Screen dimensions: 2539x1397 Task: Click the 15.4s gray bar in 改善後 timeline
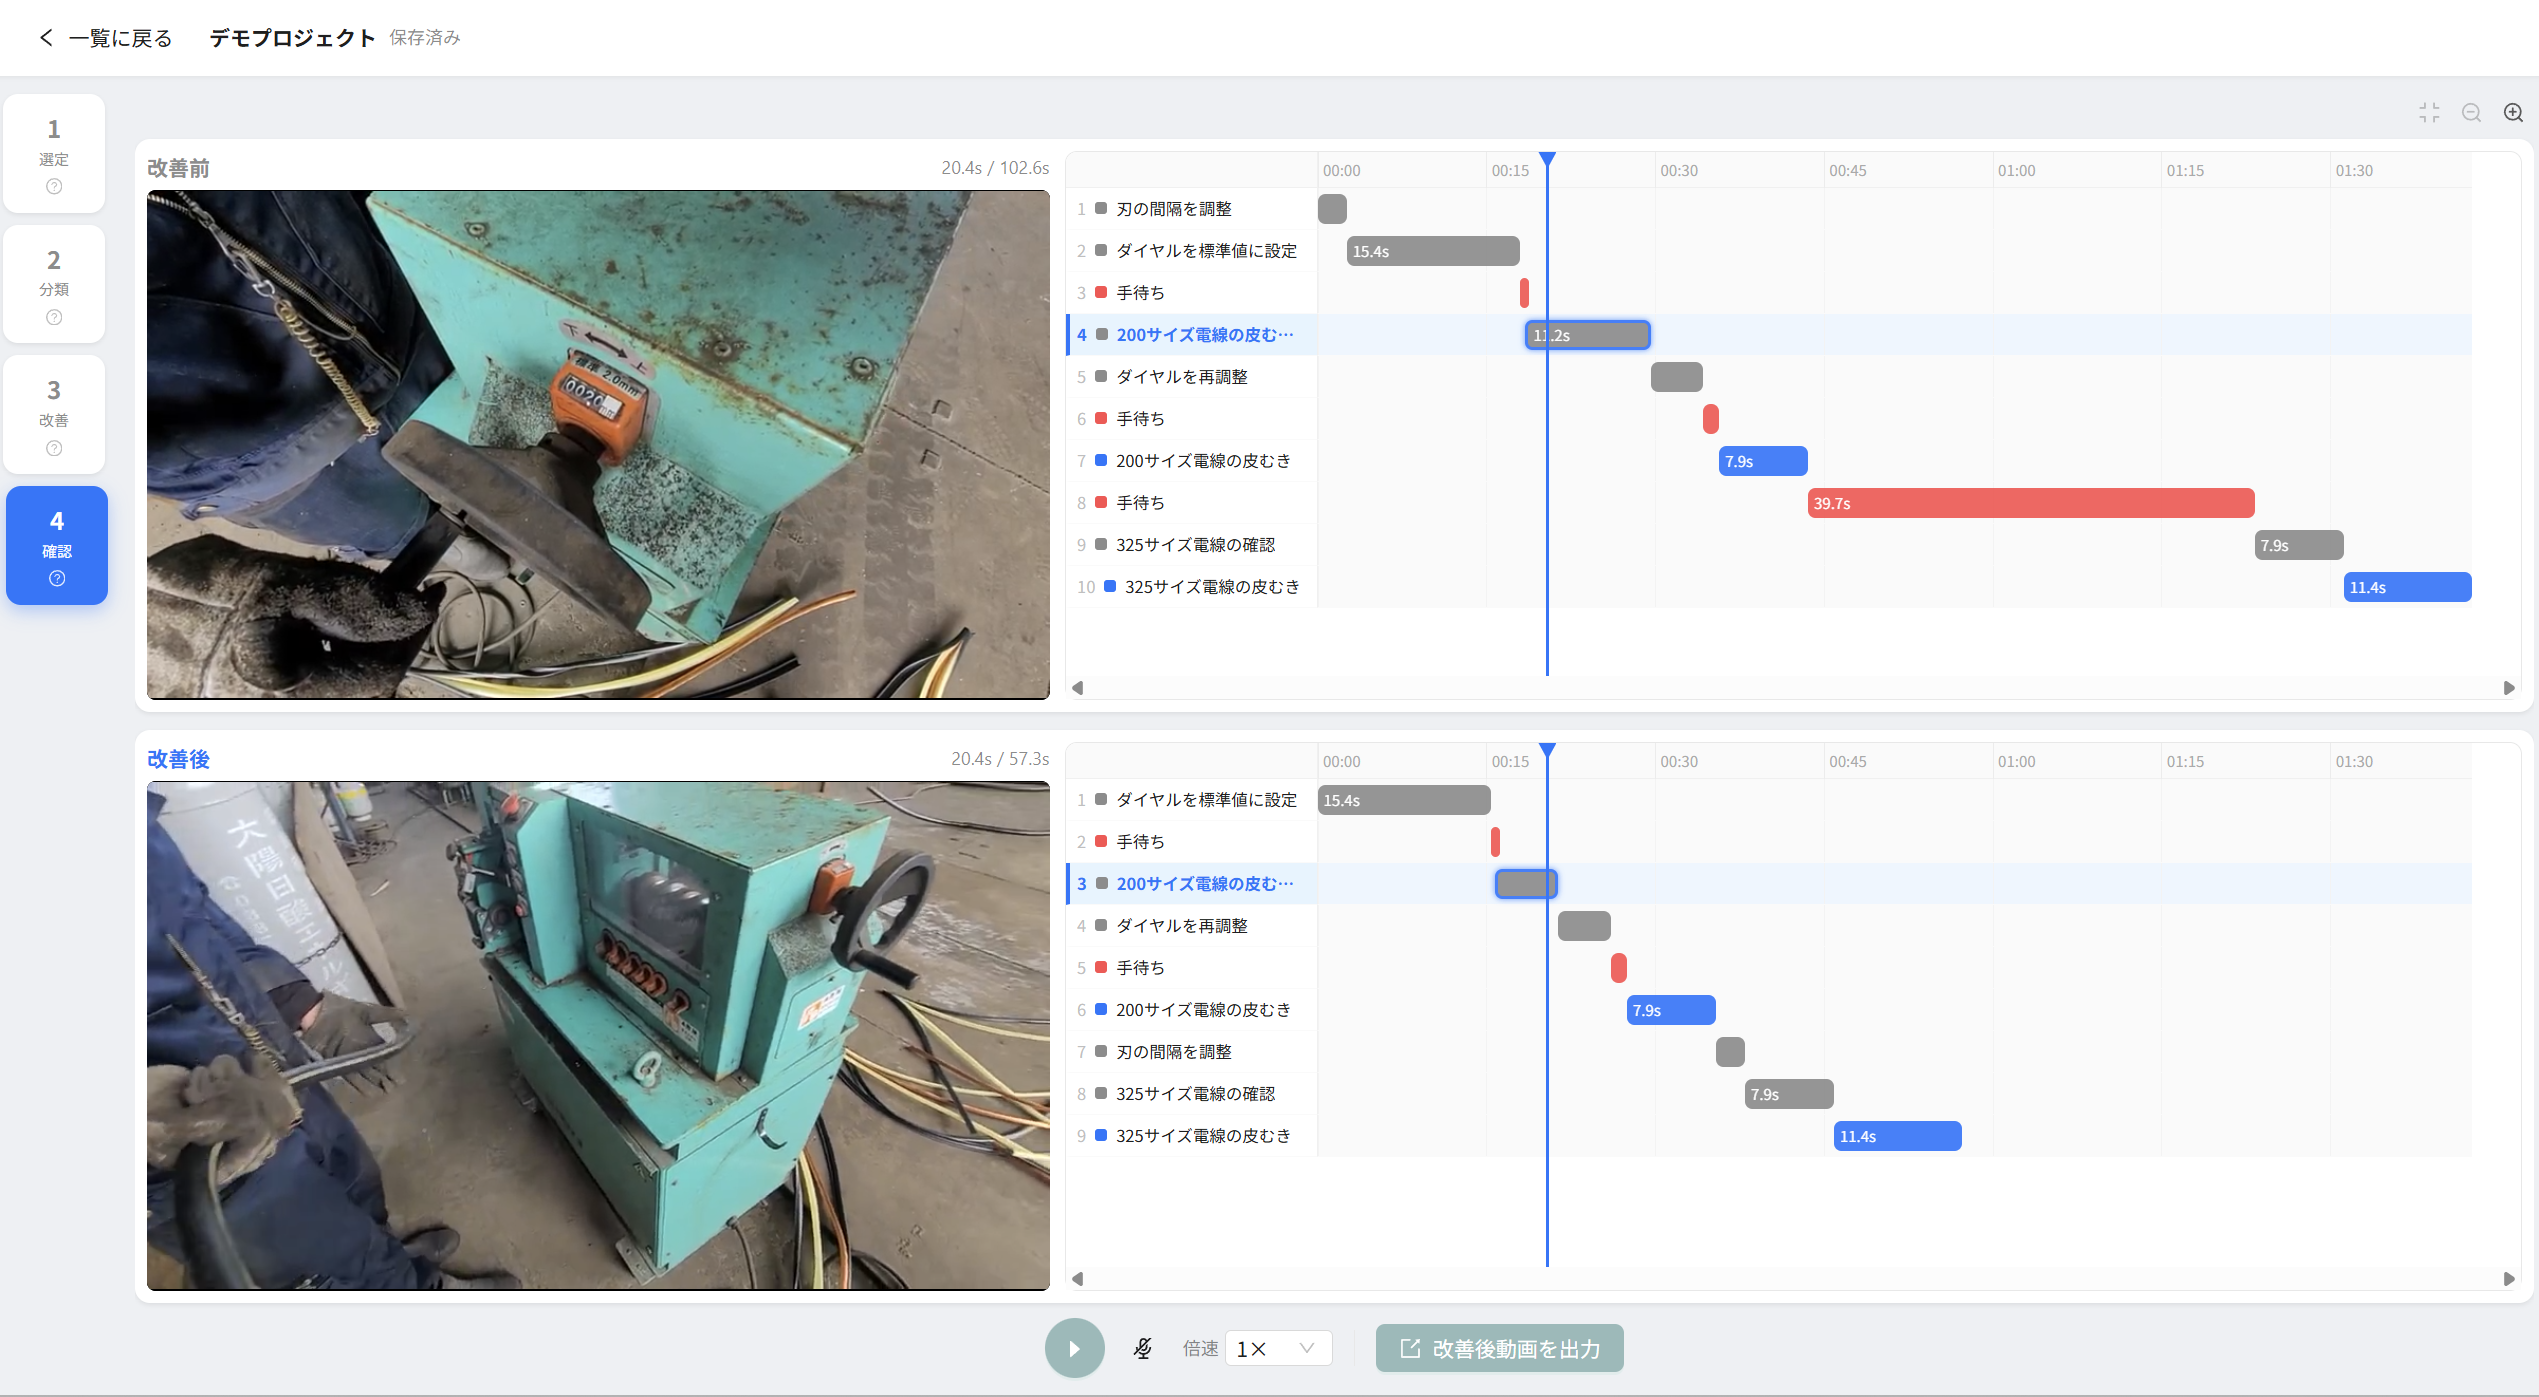tap(1404, 800)
